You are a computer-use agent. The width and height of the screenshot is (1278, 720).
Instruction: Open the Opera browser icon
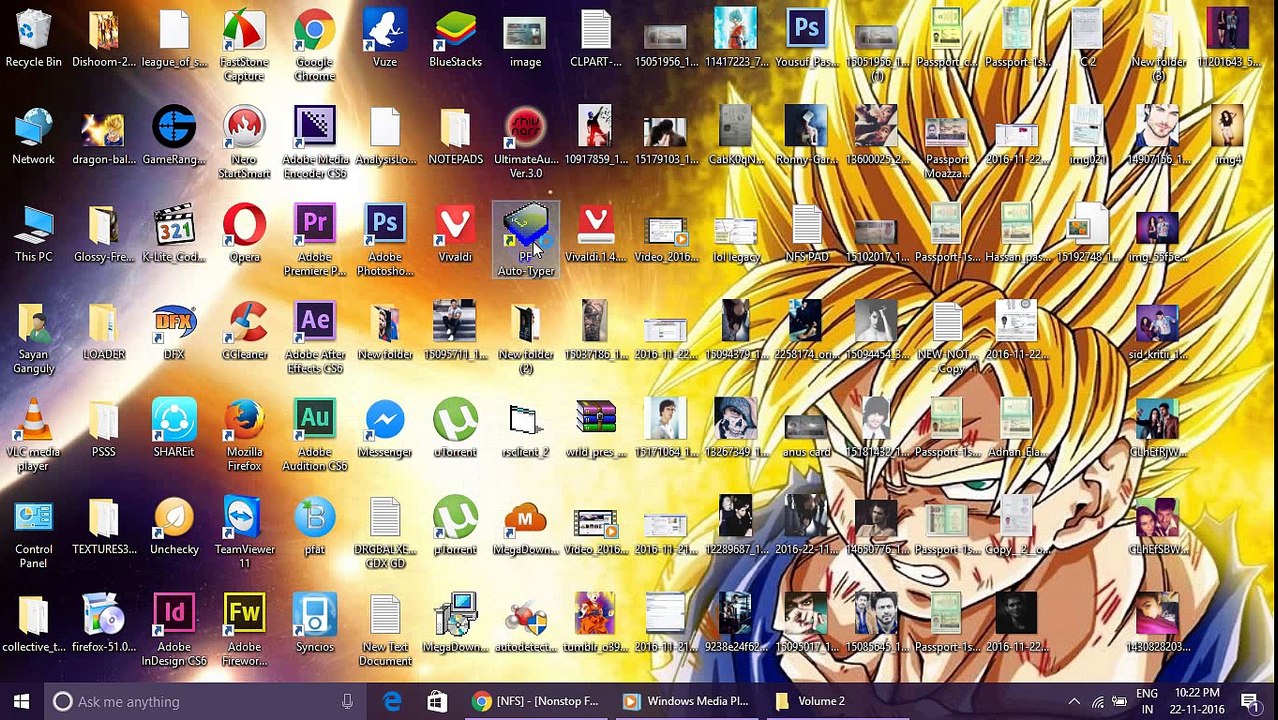pyautogui.click(x=244, y=235)
